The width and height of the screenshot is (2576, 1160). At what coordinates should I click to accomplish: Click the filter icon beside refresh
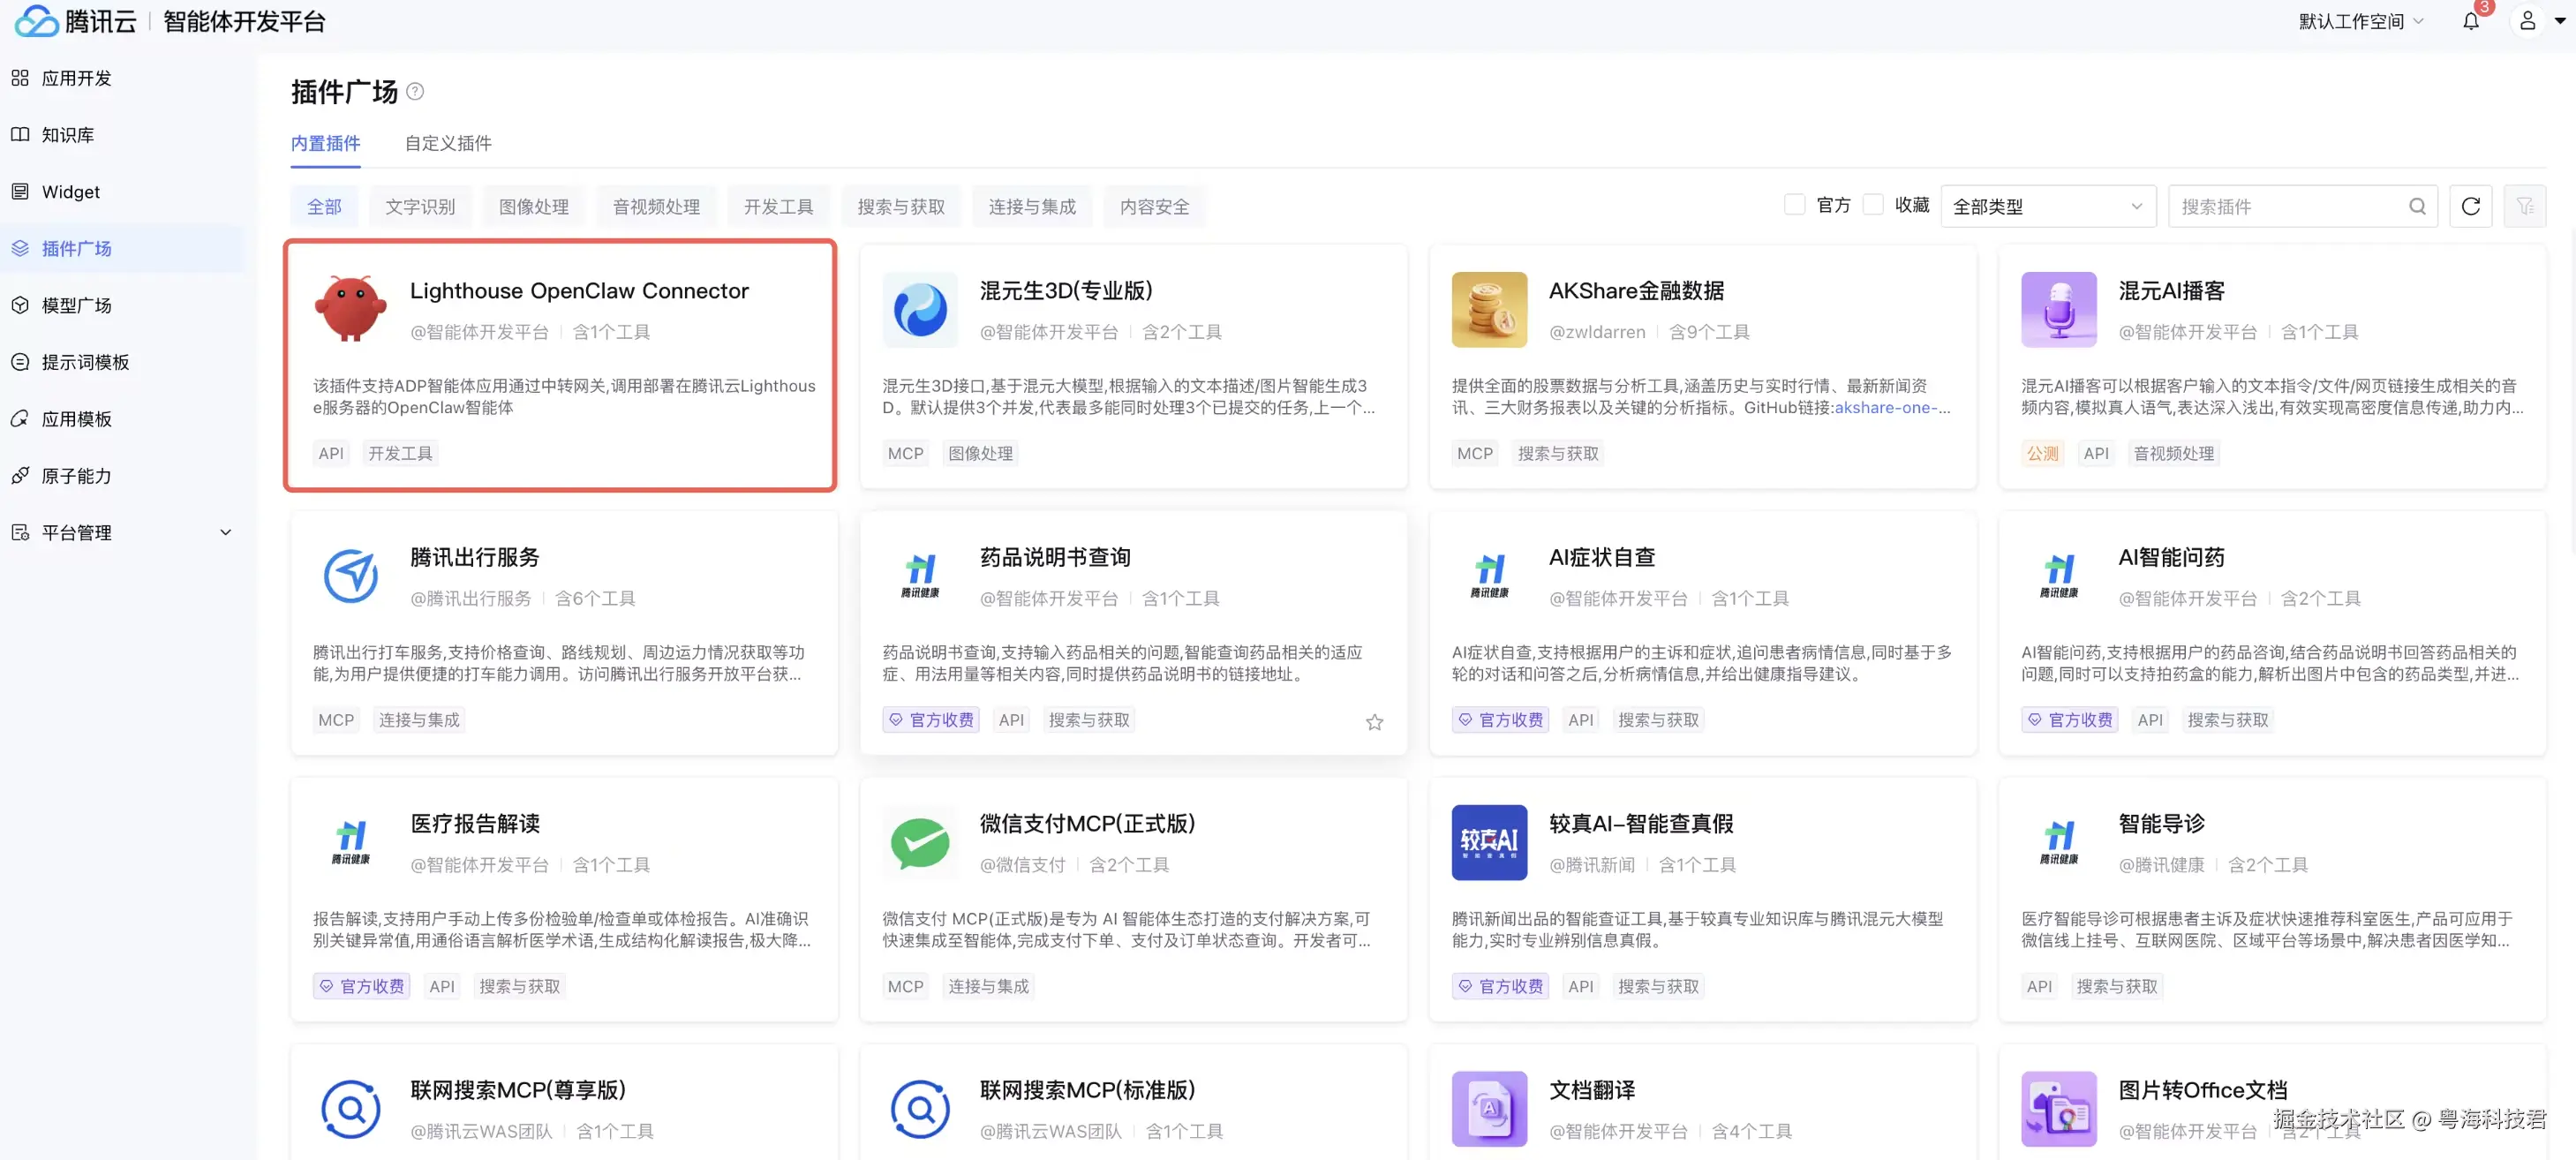[x=2524, y=206]
